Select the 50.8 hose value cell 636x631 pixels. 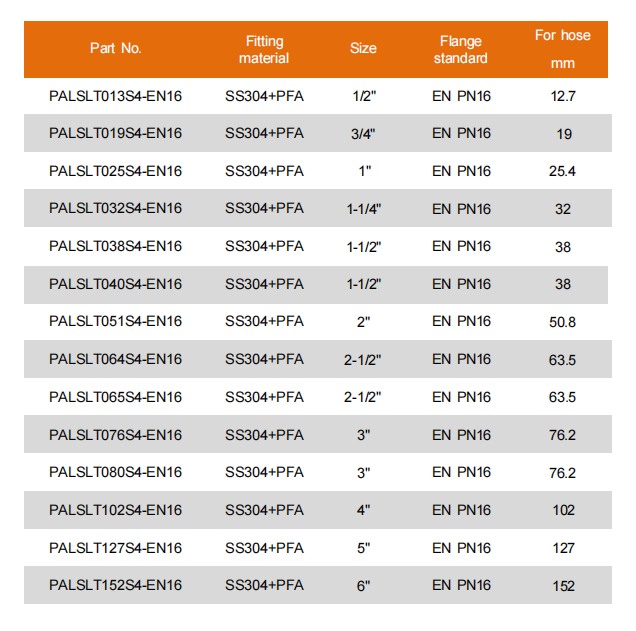click(x=563, y=322)
